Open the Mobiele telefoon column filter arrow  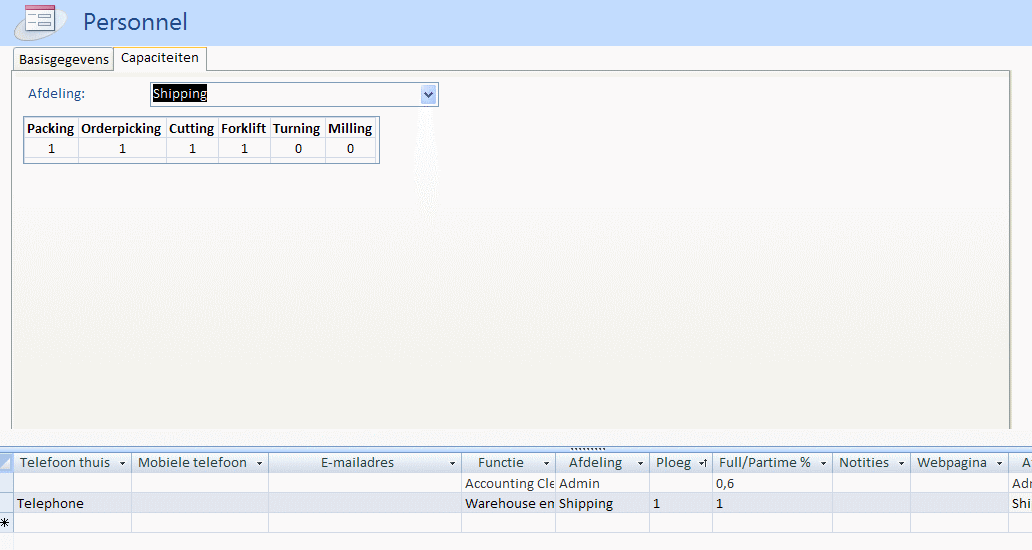pyautogui.click(x=259, y=464)
